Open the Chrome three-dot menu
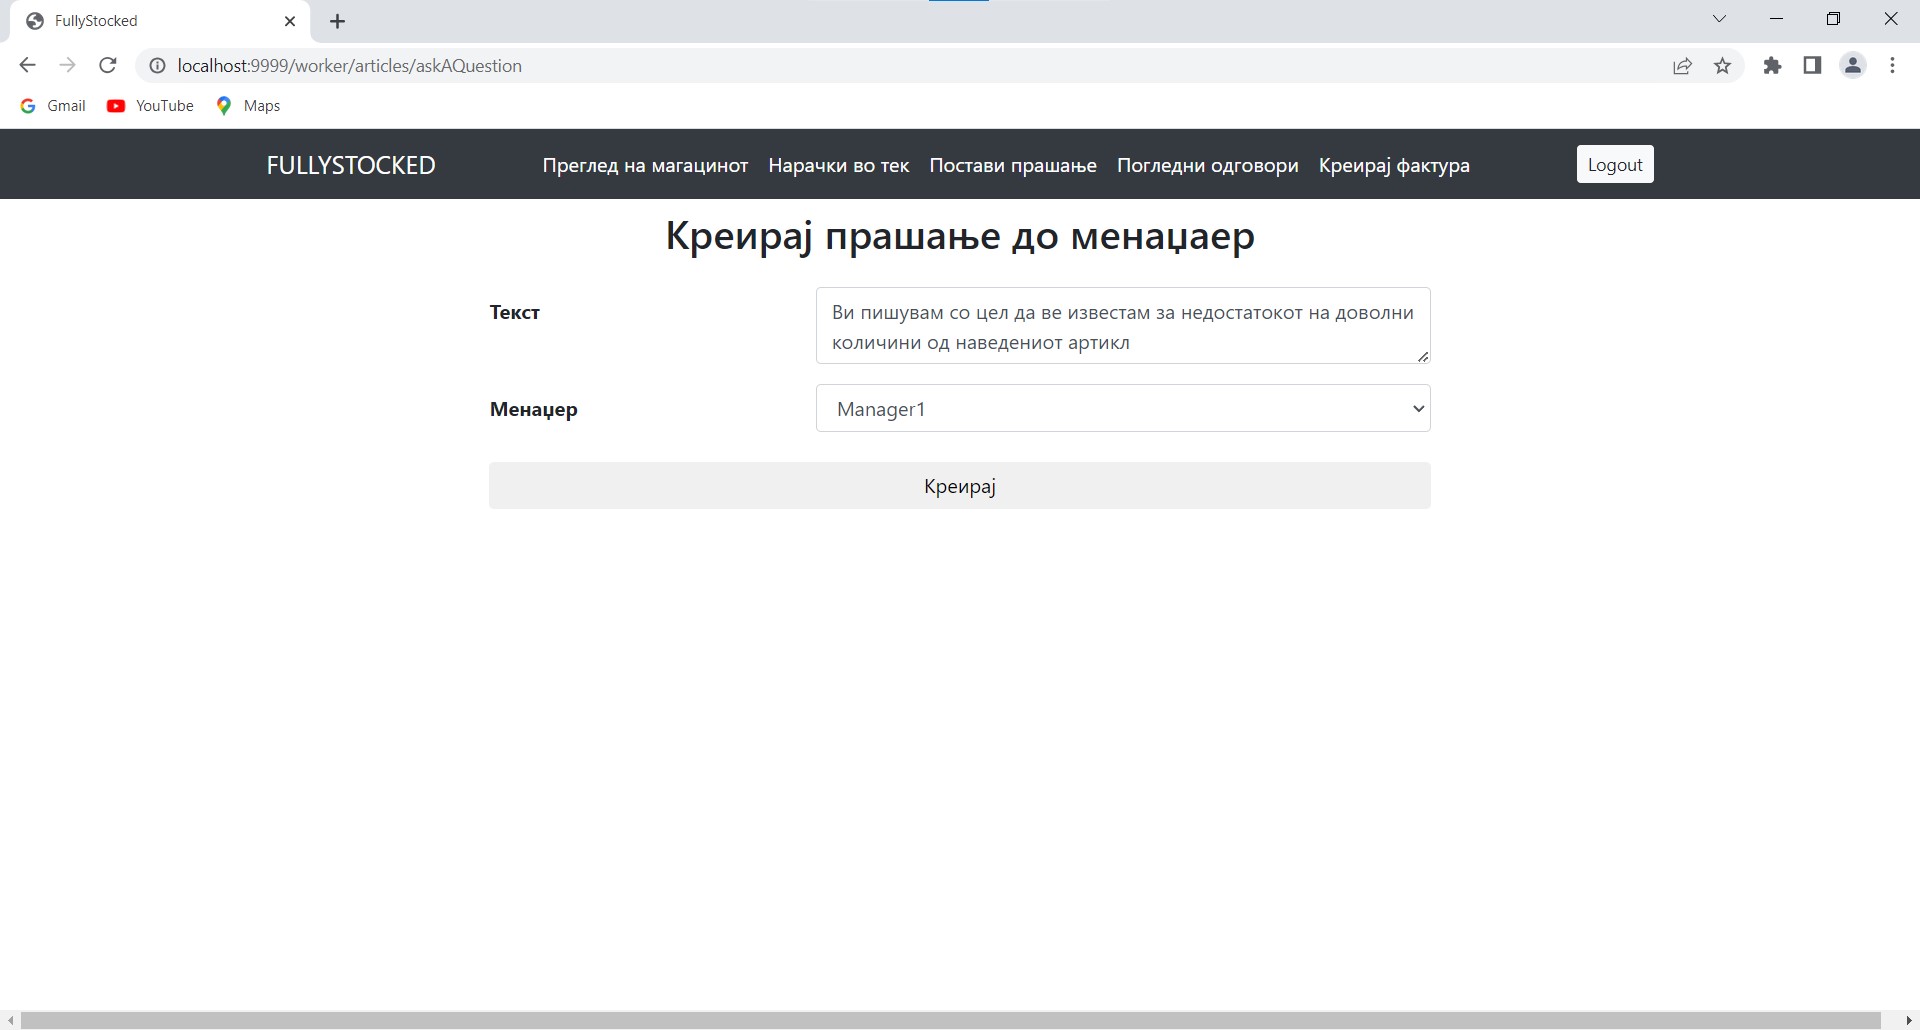 point(1892,66)
